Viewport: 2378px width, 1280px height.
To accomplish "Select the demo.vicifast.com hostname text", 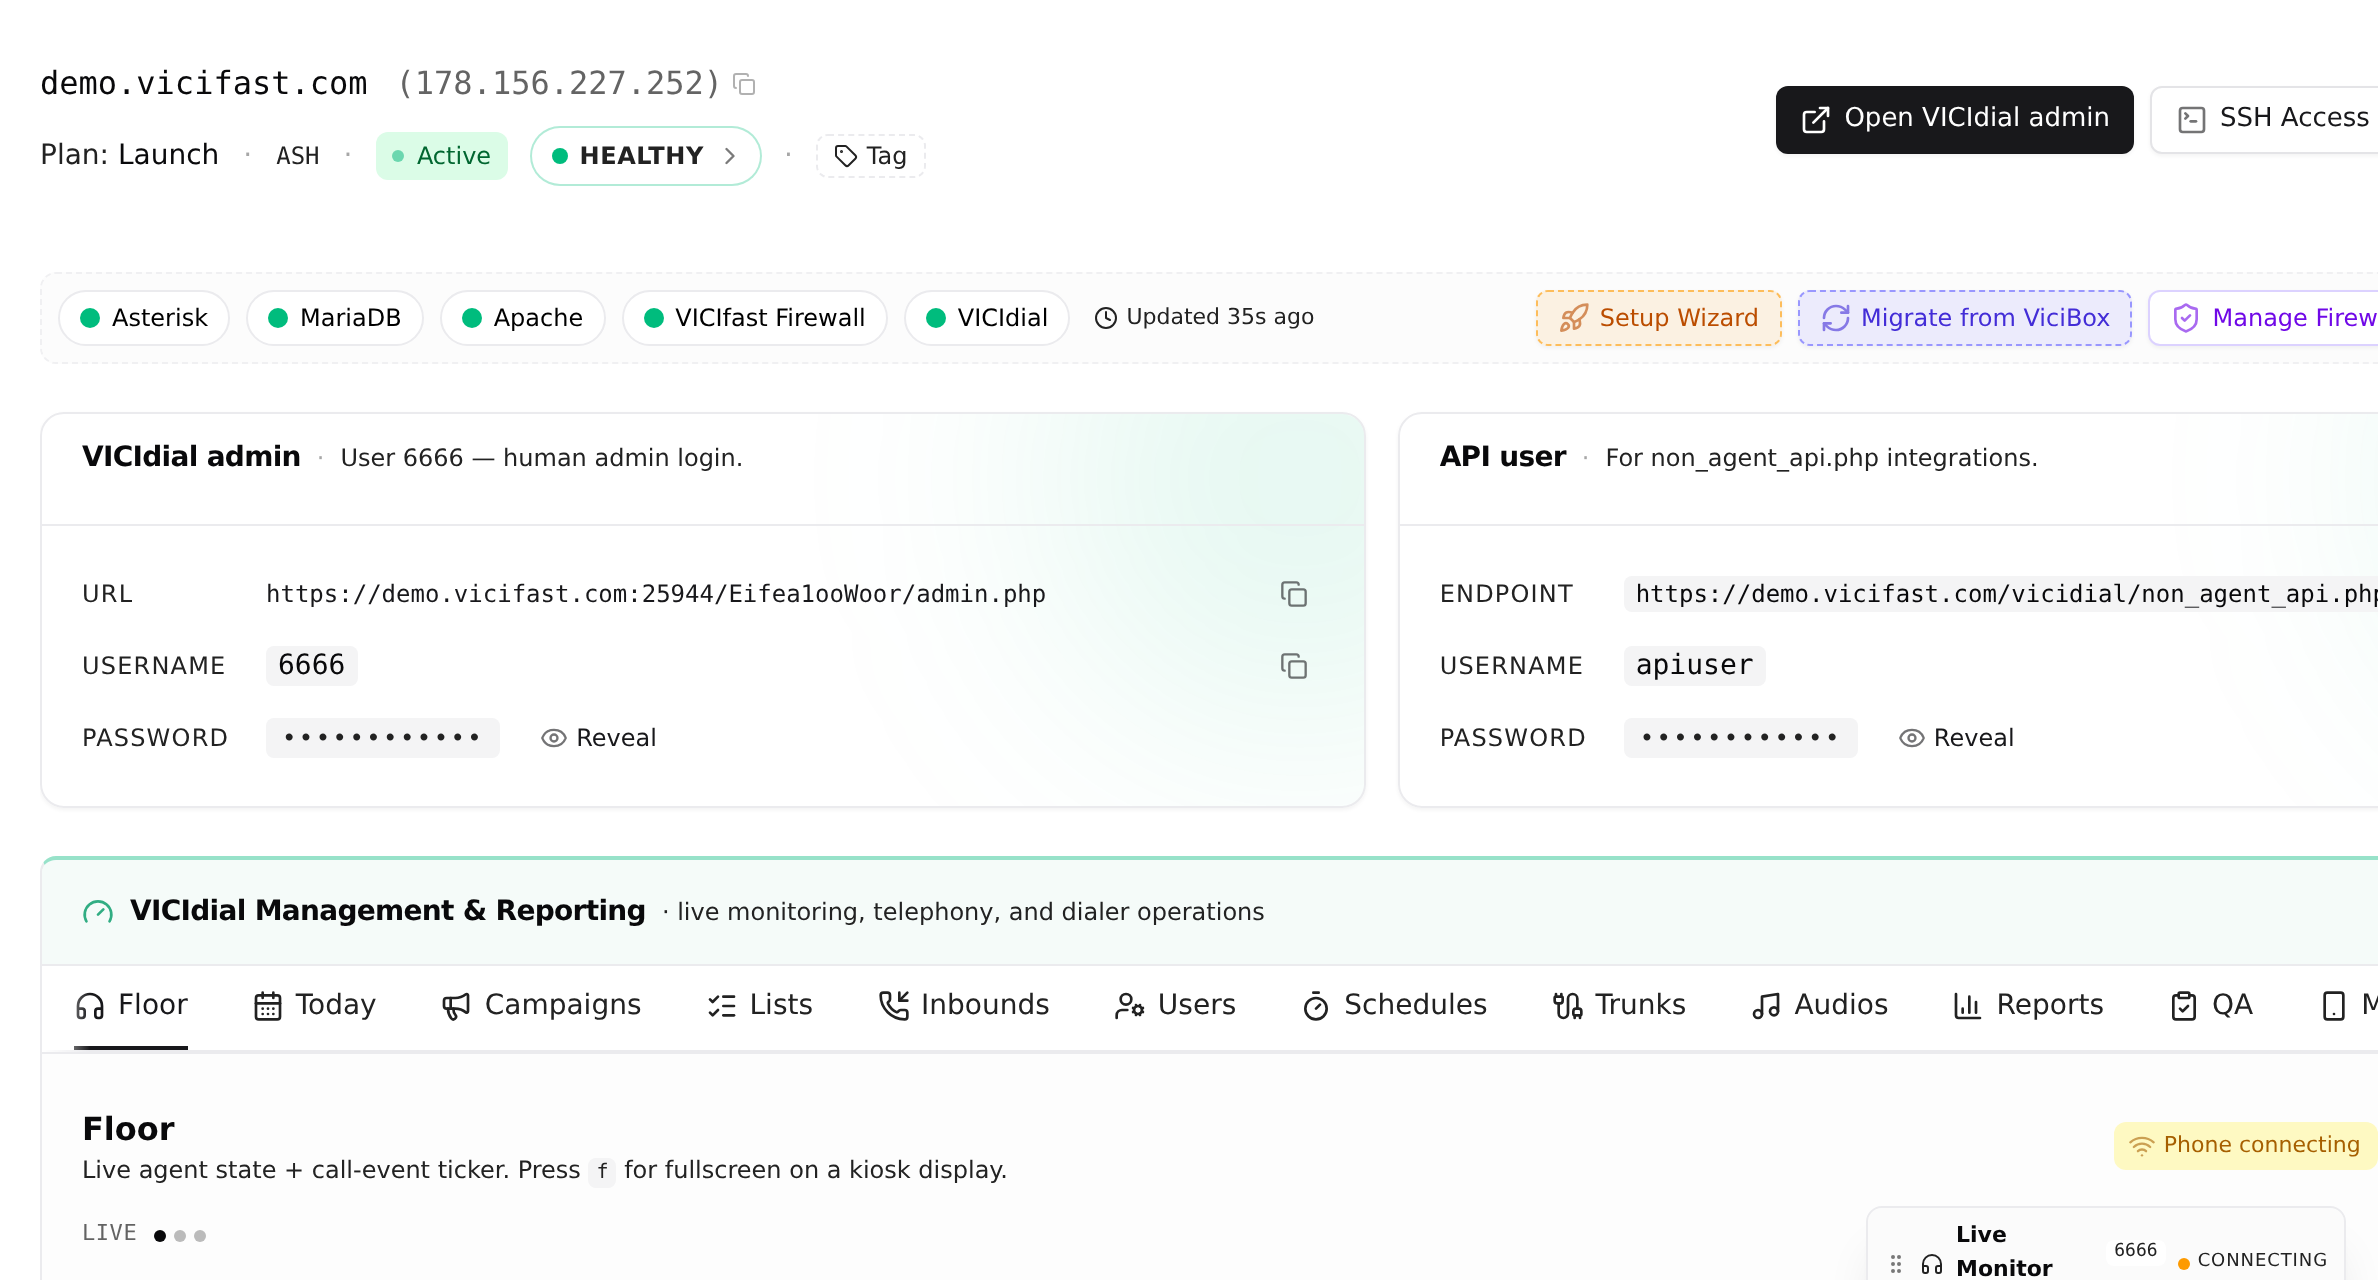I will coord(204,84).
